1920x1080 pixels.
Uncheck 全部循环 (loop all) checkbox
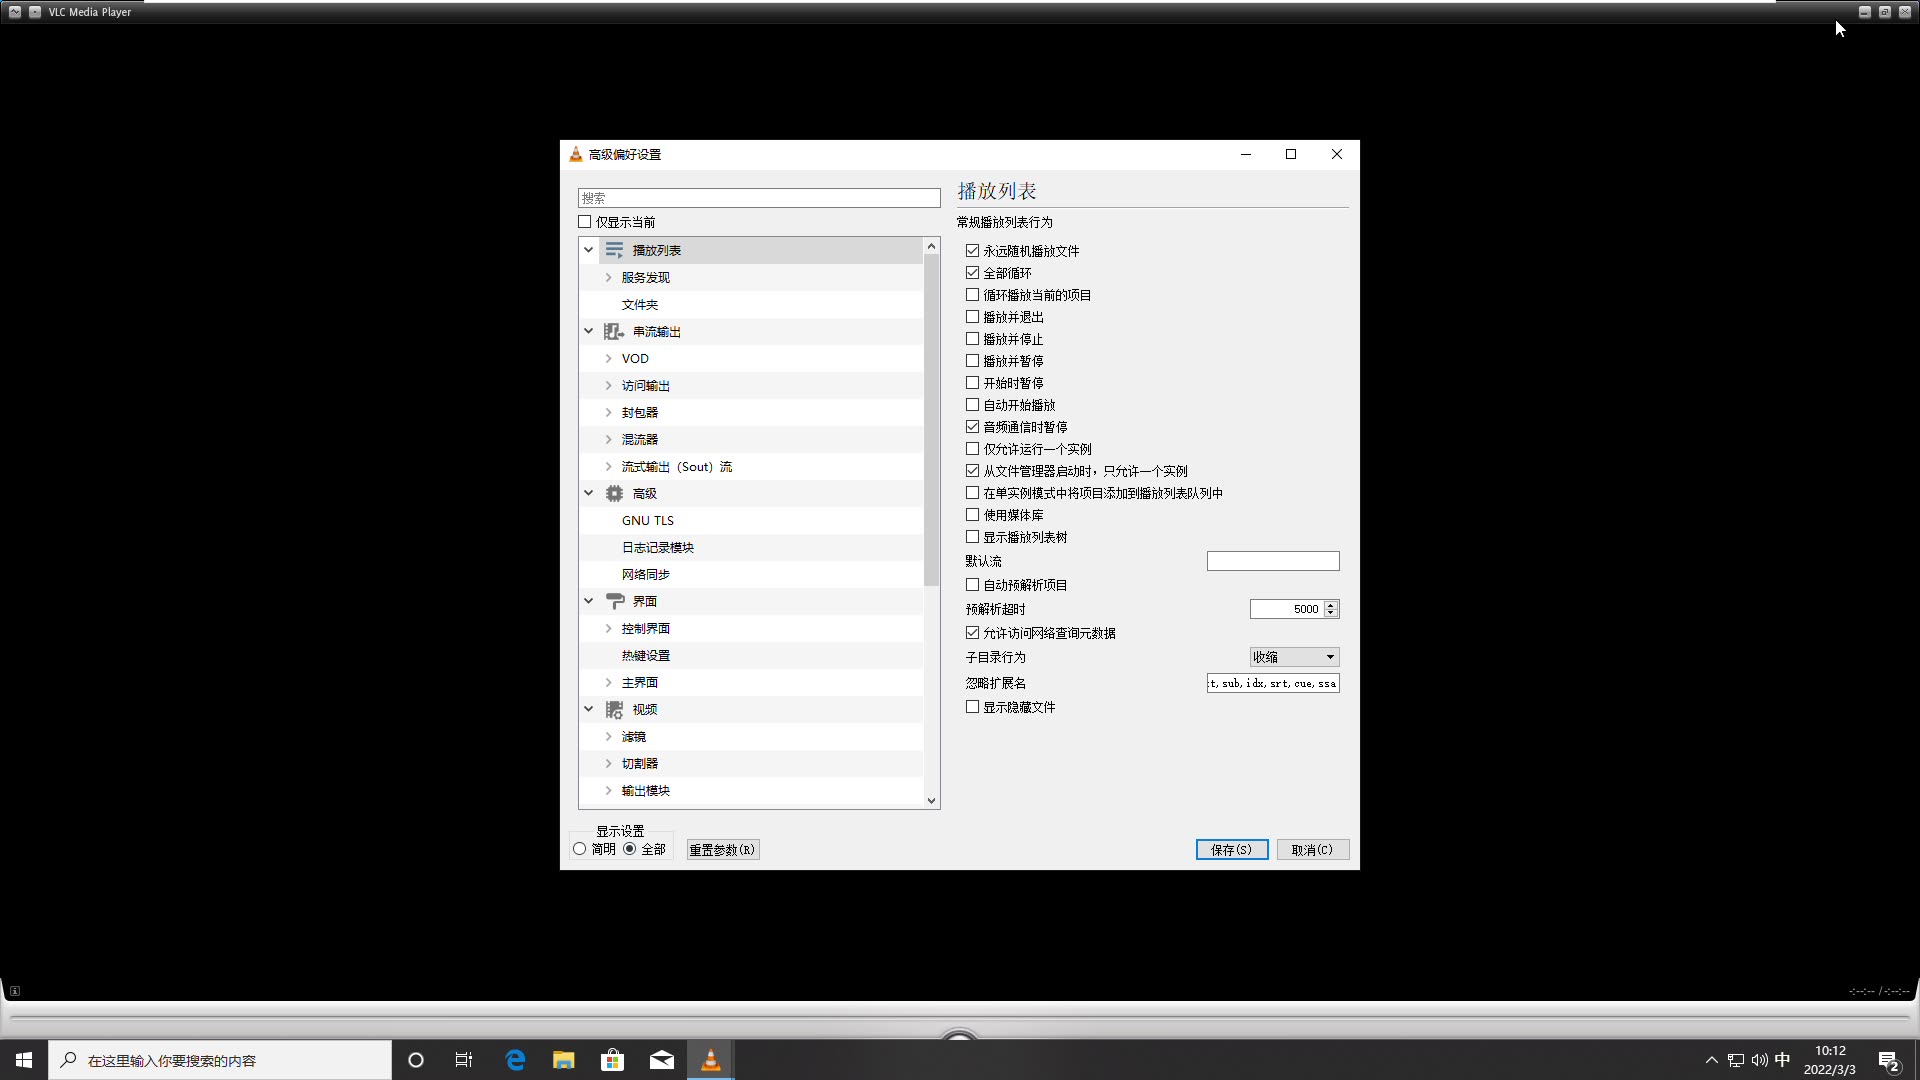pyautogui.click(x=972, y=273)
